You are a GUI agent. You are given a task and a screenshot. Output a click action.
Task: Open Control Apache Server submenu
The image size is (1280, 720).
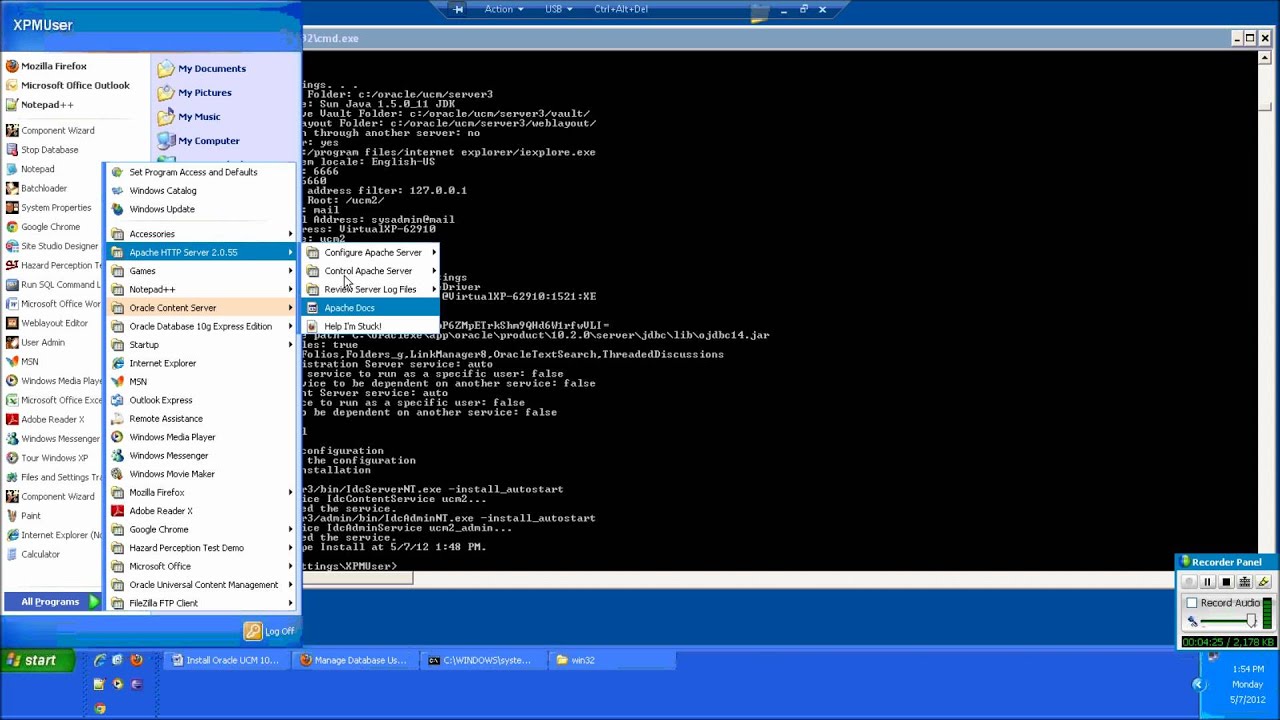[x=371, y=271]
